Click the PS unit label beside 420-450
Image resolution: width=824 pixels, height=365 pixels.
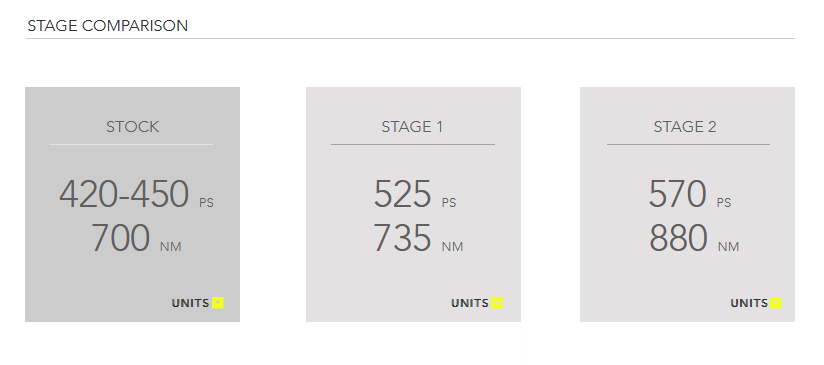(x=207, y=203)
